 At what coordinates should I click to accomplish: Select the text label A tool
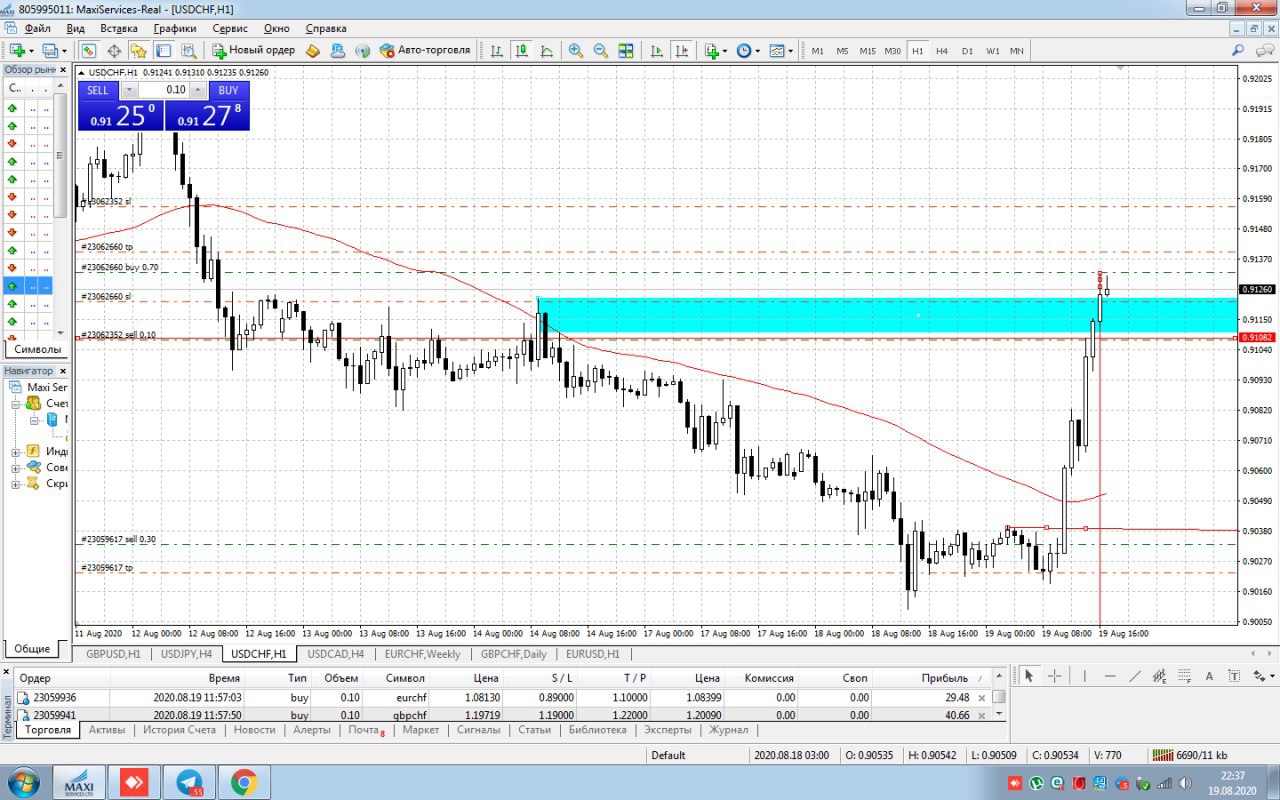[x=1208, y=676]
